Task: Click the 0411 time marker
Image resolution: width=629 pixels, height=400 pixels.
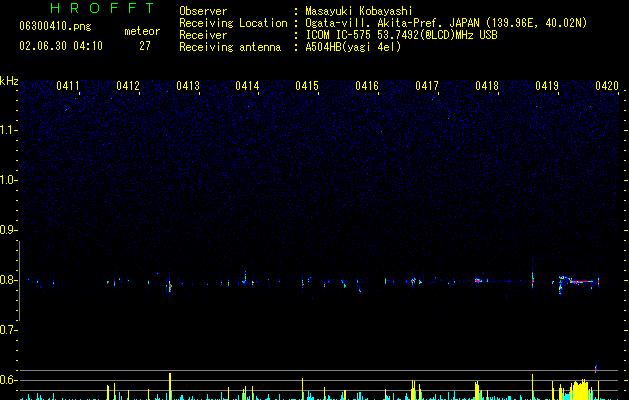Action: [68, 86]
